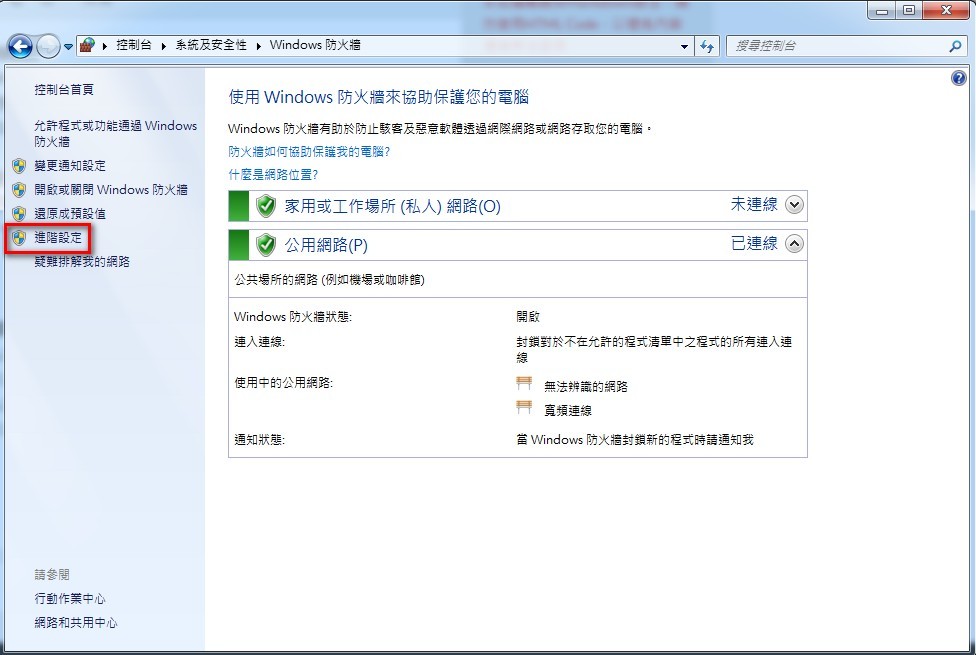Image resolution: width=976 pixels, height=655 pixels.
Task: Click the Back navigation arrow
Action: 20,46
